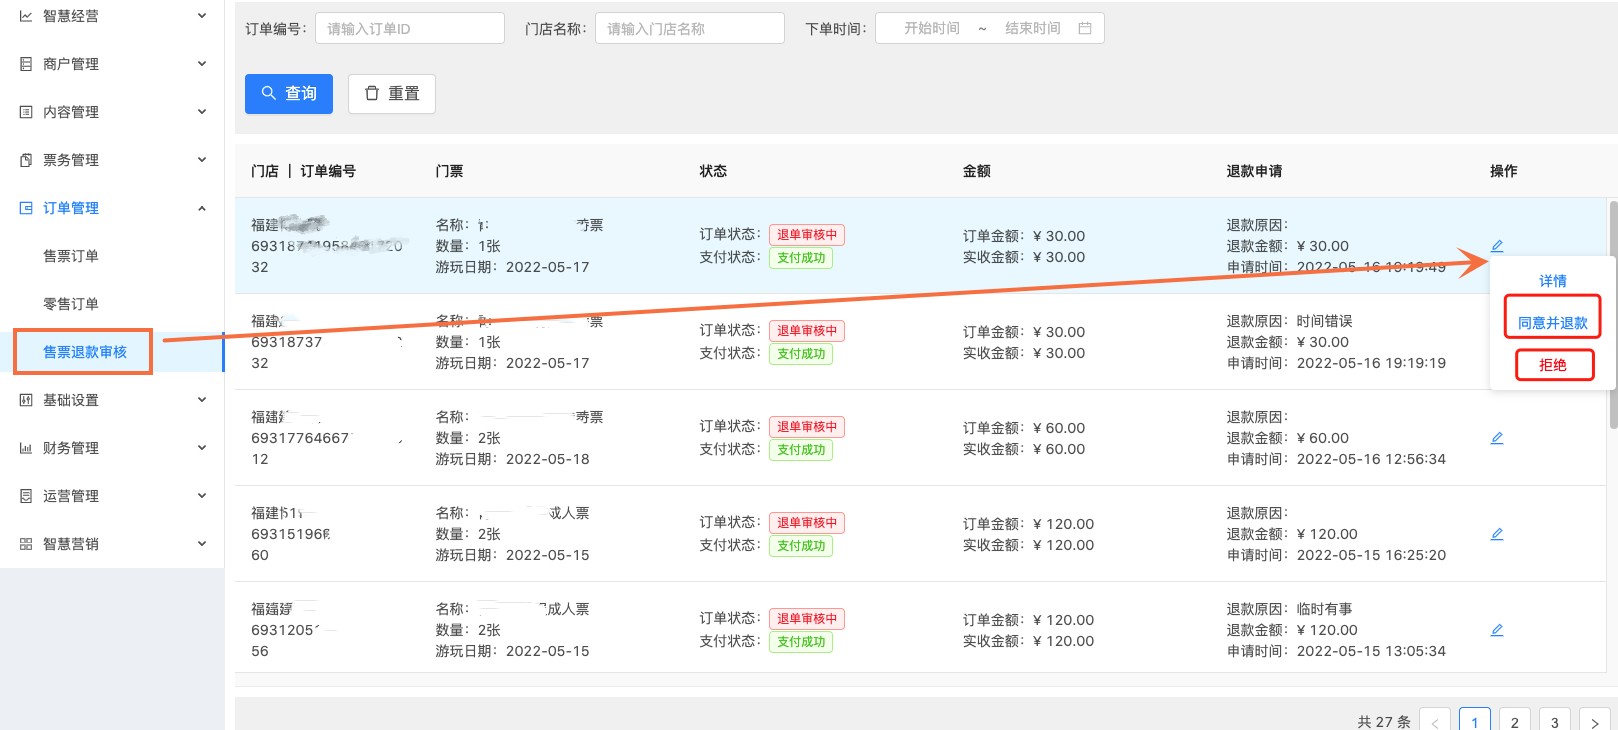1618x730 pixels.
Task: Click the 运营管理 icon in sidebar
Action: 26,496
